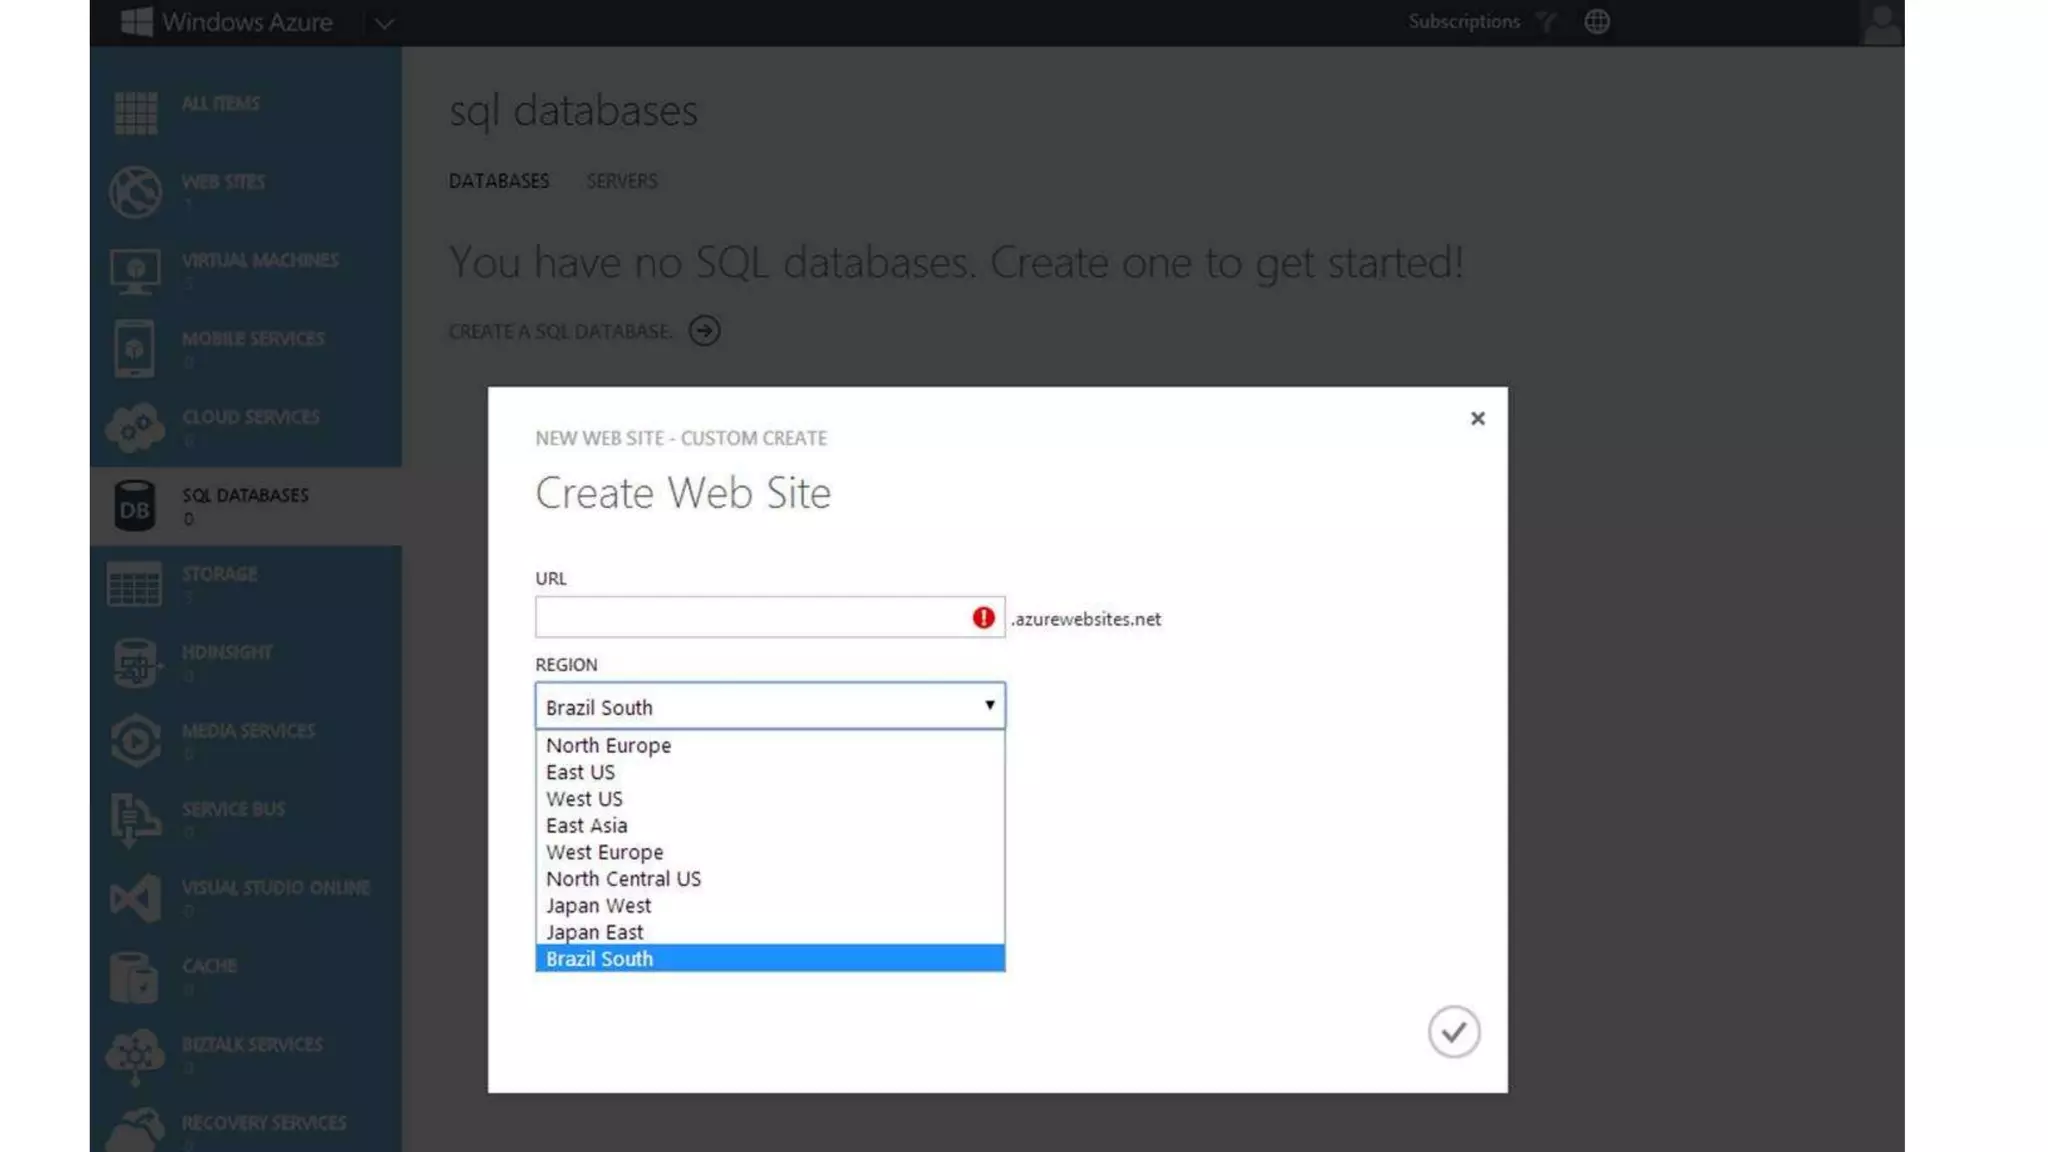The height and width of the screenshot is (1152, 2048).
Task: Select the Media Services play icon
Action: tap(135, 741)
